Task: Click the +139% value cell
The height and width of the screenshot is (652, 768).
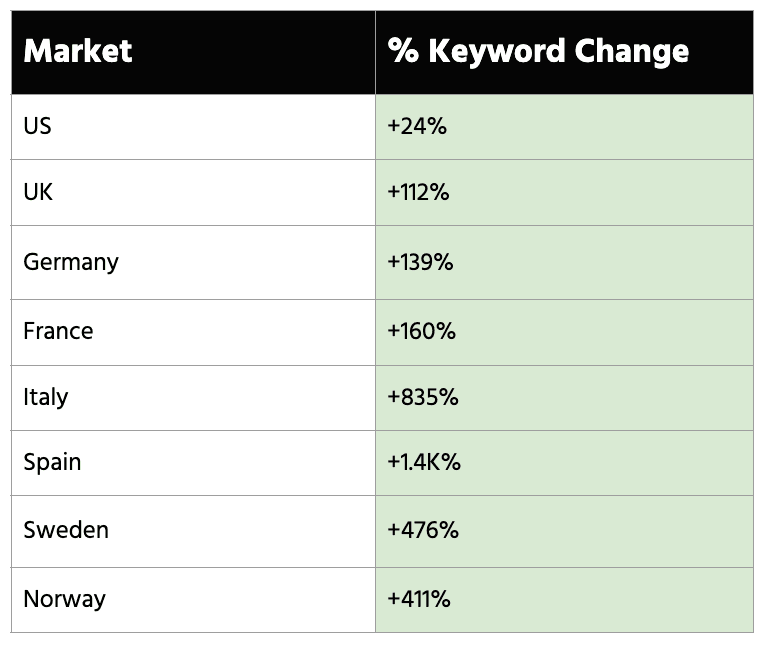Action: pyautogui.click(x=564, y=263)
